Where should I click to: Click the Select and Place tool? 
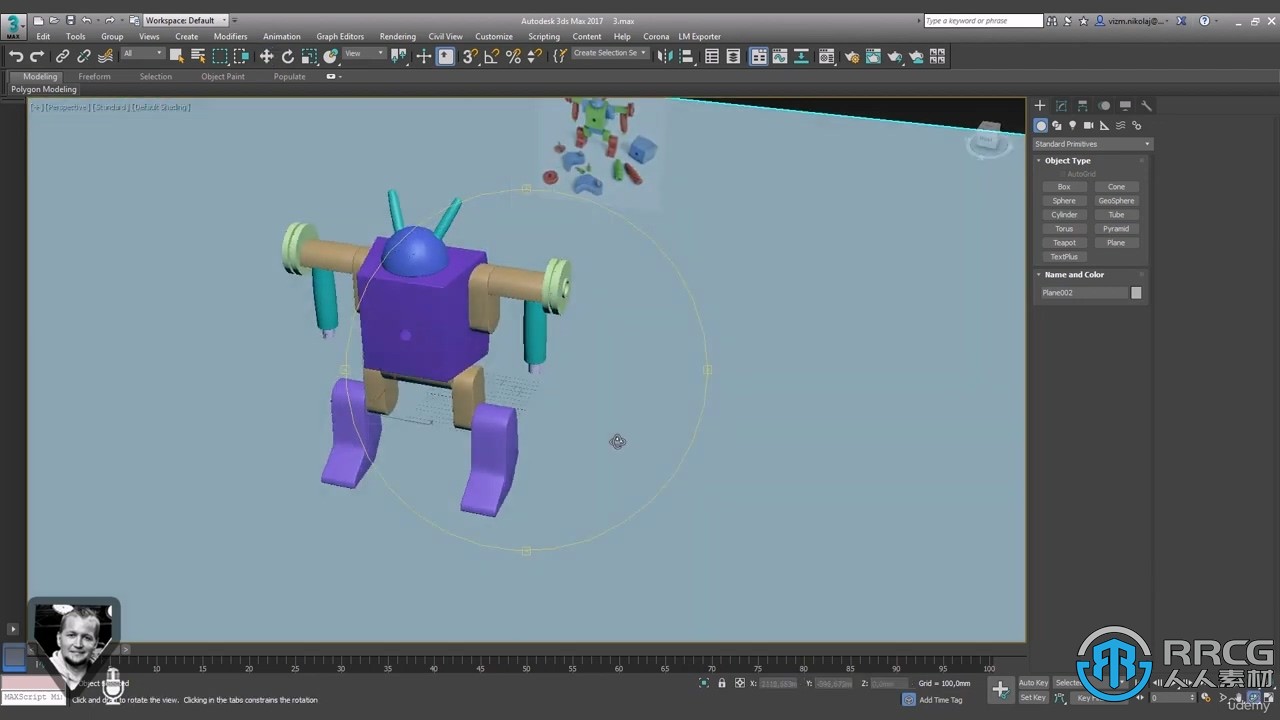[x=331, y=57]
